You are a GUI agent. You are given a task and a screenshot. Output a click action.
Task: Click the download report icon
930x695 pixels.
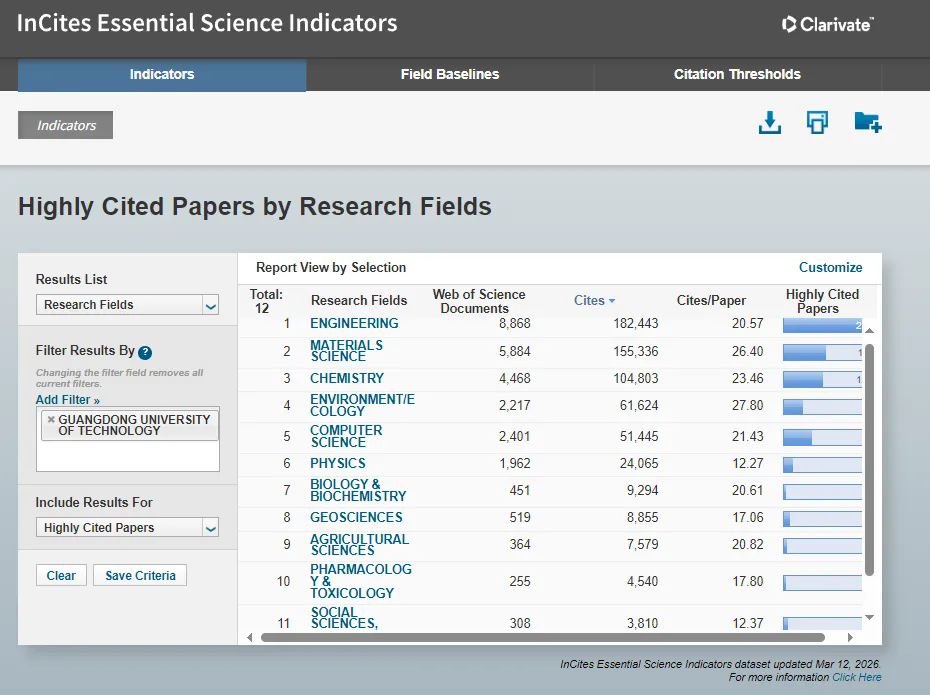769,123
